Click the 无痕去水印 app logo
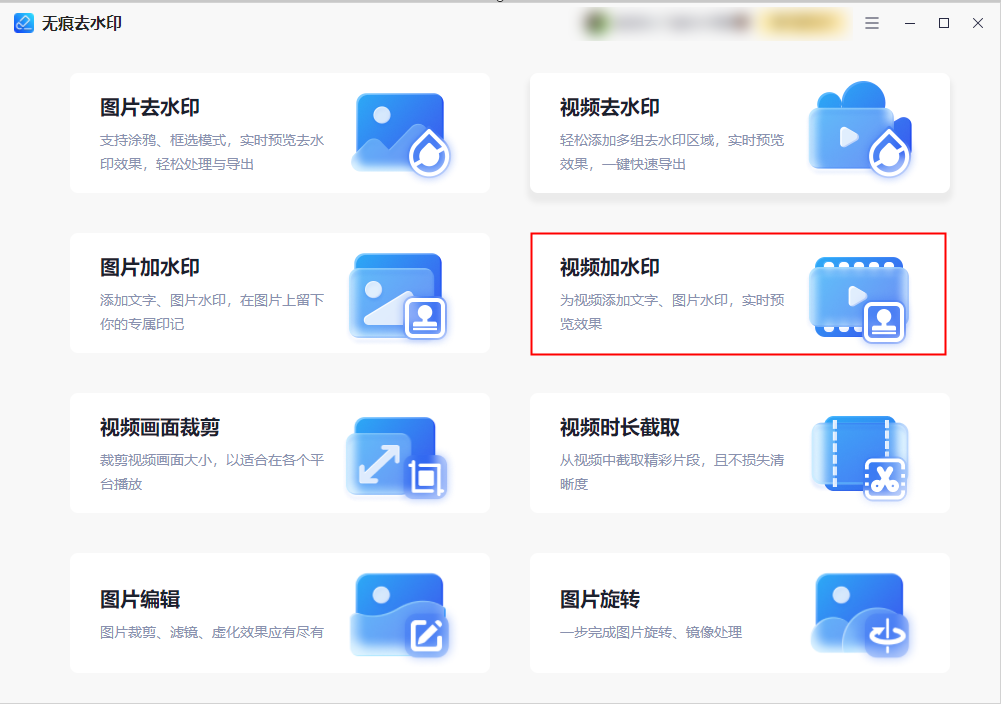This screenshot has height=704, width=1001. tap(23, 22)
